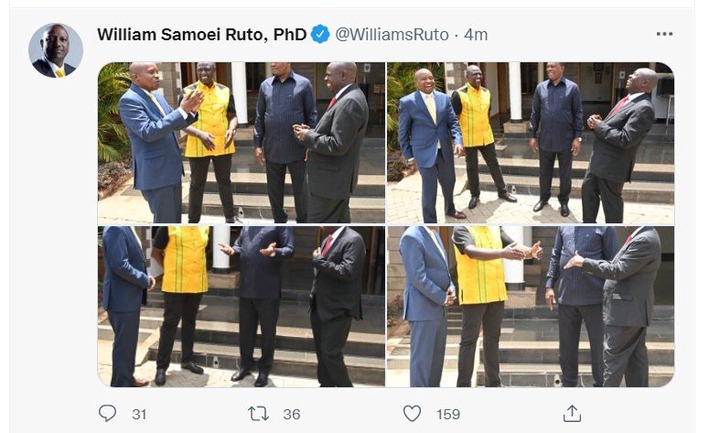Visit the @WilliamsRuto handle link
Image resolution: width=720 pixels, height=433 pixels.
coord(392,34)
